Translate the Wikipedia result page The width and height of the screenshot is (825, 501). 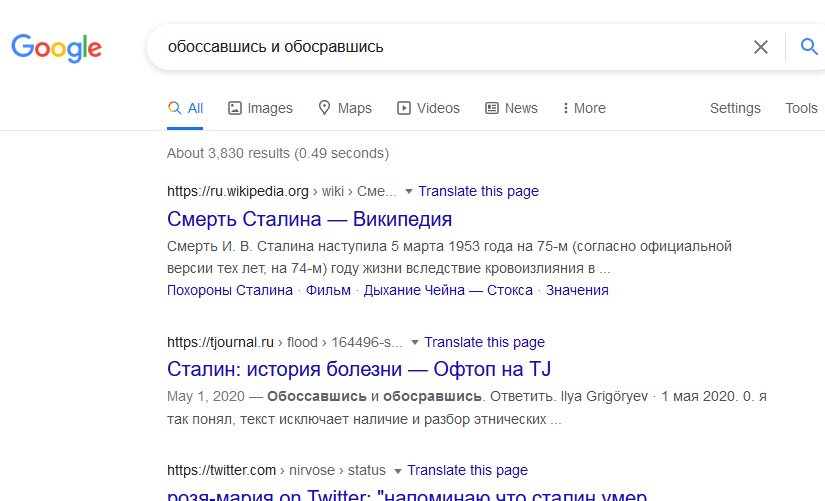478,191
